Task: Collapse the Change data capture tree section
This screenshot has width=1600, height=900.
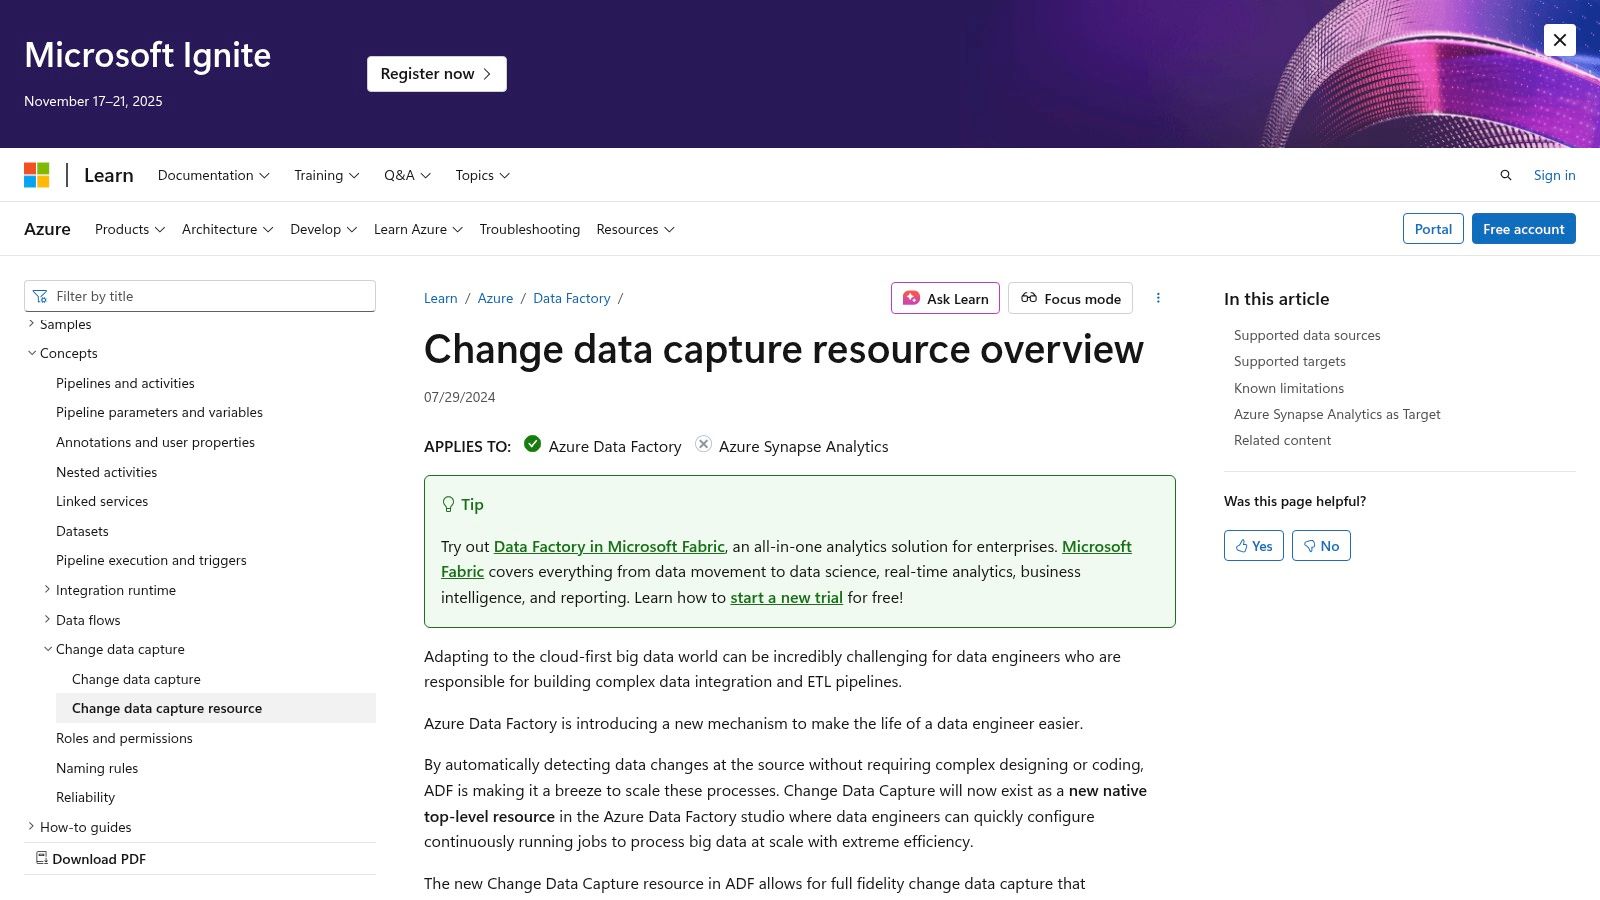Action: click(47, 648)
